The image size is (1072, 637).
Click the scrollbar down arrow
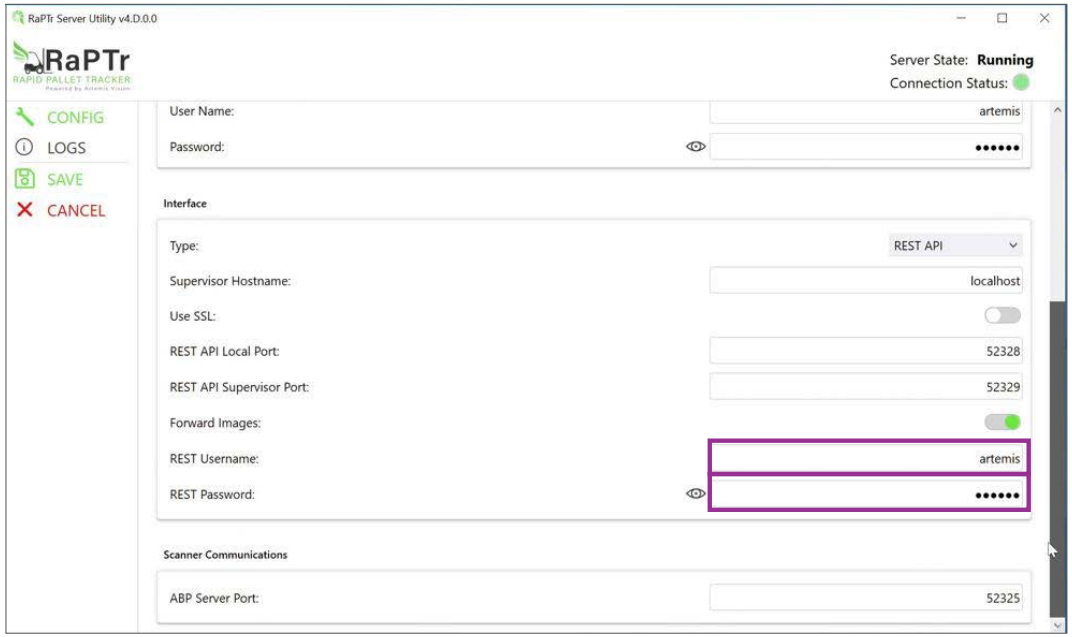click(x=1057, y=625)
